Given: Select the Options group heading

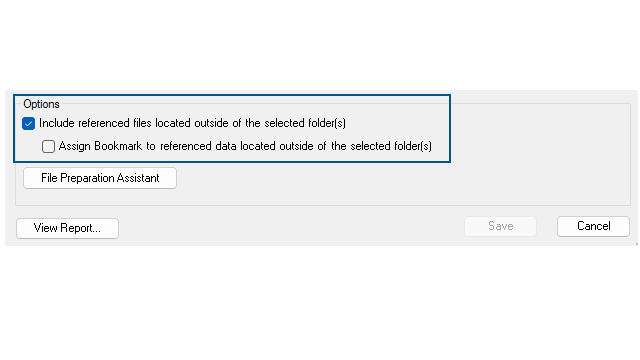Looking at the screenshot, I should 41,104.
